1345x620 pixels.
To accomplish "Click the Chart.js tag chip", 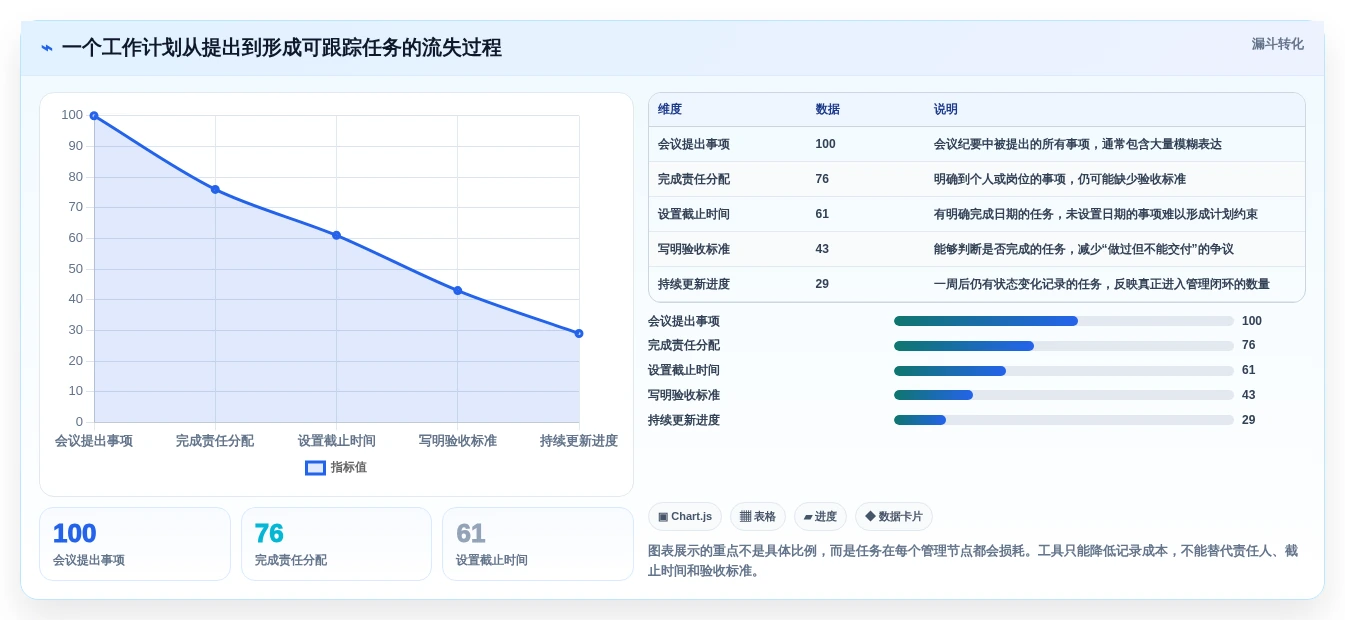I will 685,516.
